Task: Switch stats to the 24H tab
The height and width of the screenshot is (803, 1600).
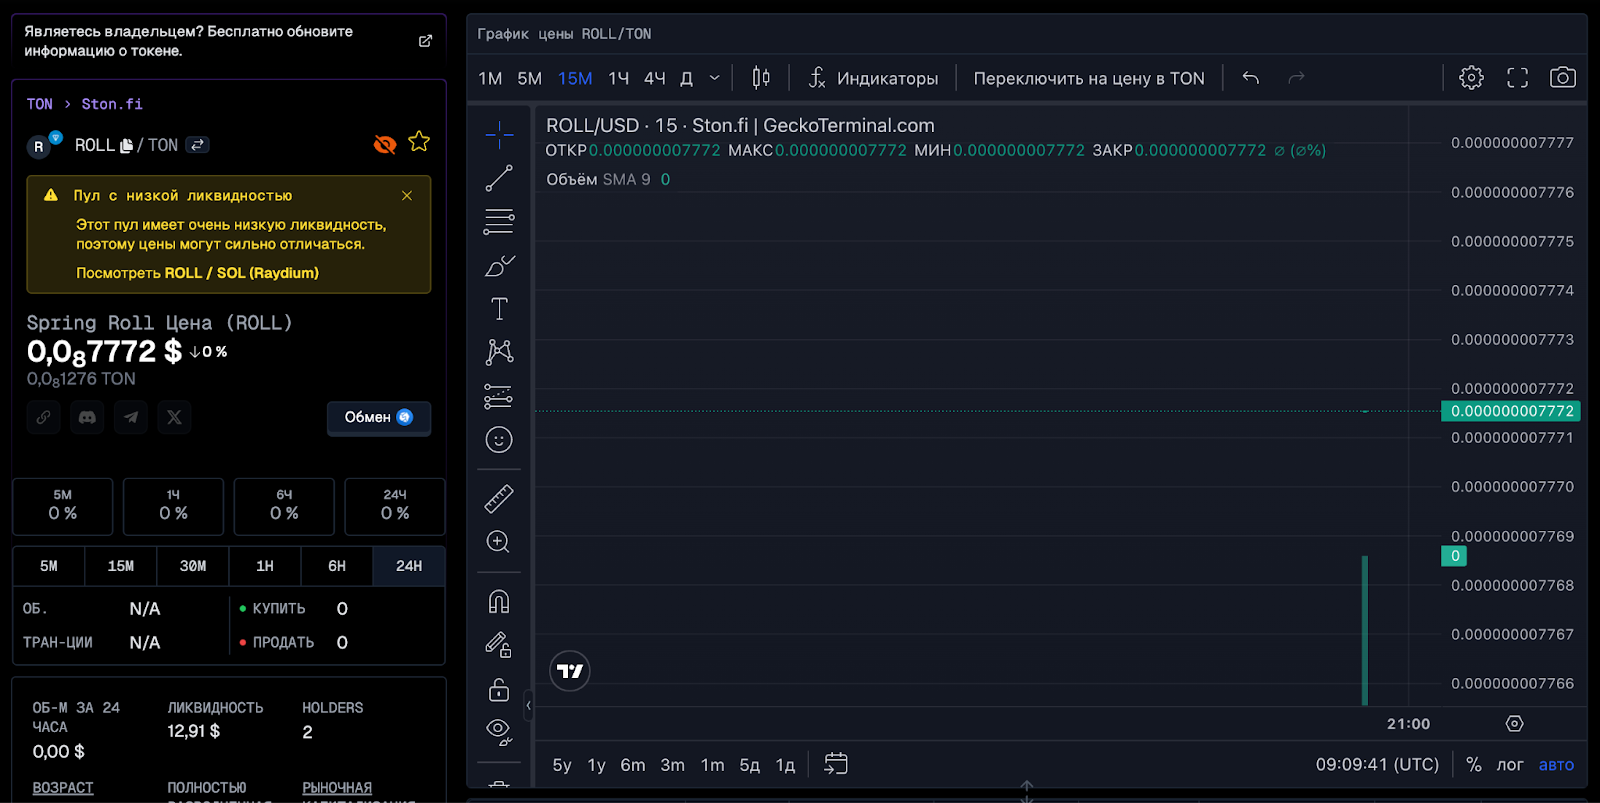Action: pyautogui.click(x=409, y=566)
